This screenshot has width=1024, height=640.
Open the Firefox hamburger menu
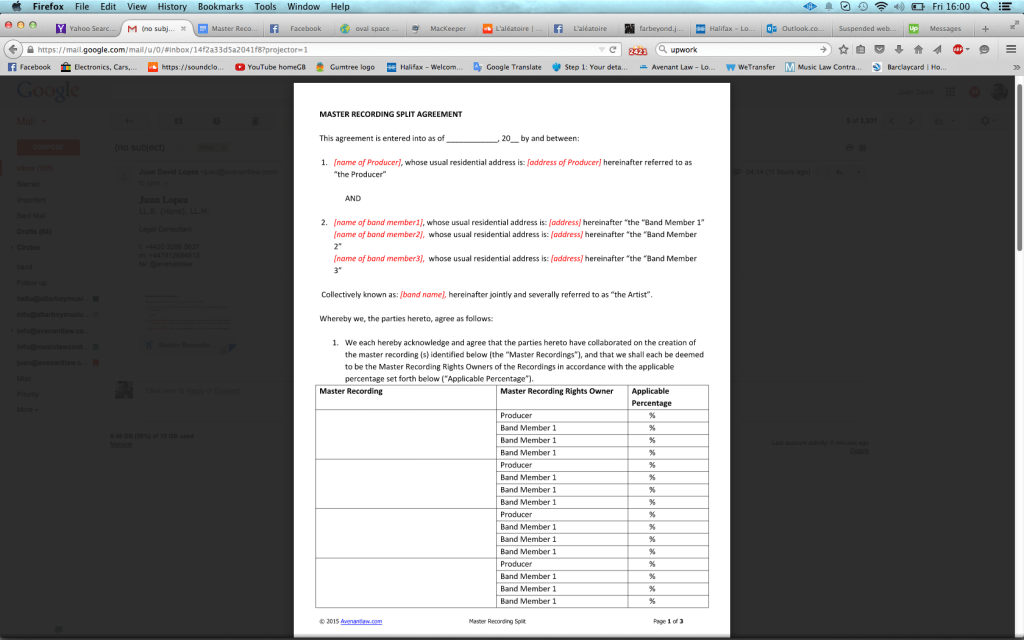point(1010,50)
